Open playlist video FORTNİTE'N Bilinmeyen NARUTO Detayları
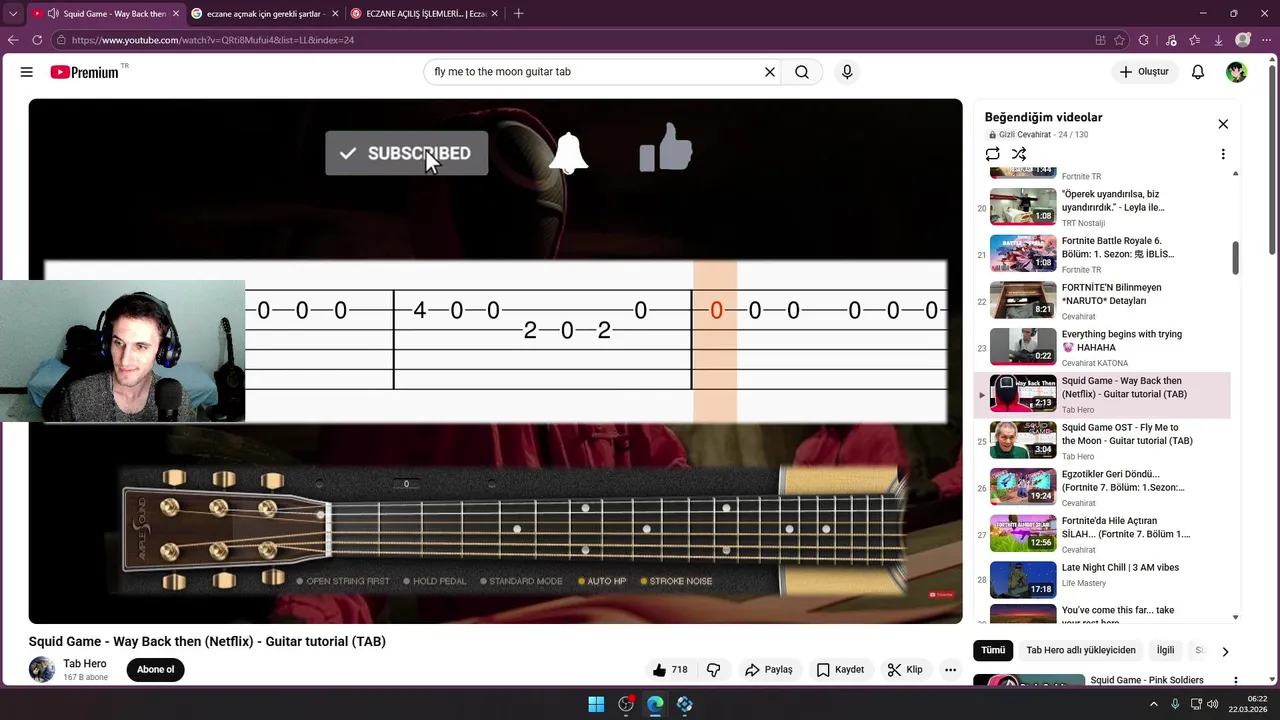1280x720 pixels. click(x=1102, y=302)
